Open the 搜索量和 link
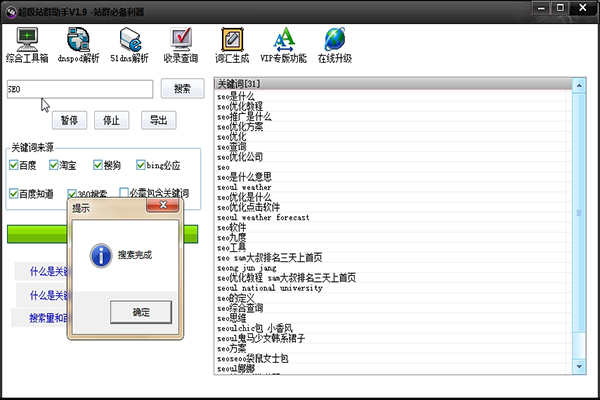The image size is (600, 400). (x=49, y=318)
